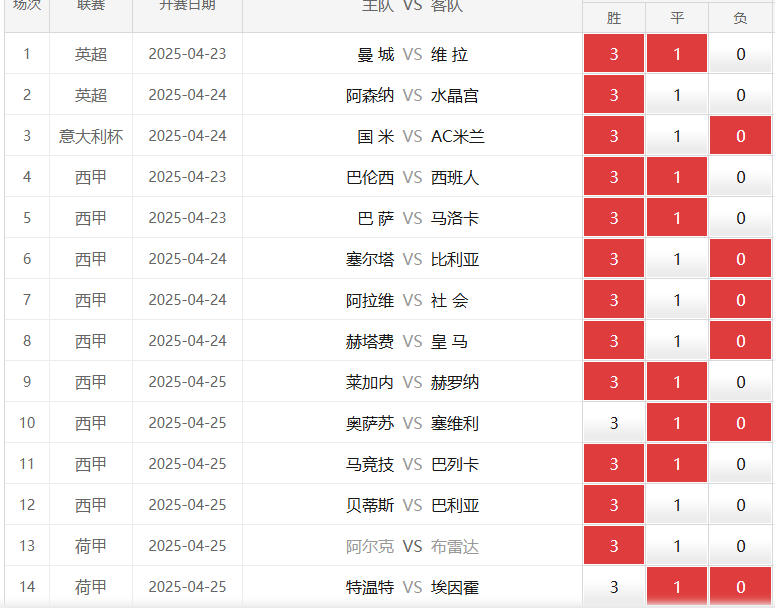The height and width of the screenshot is (609, 775).
Task: Click the greyed 阿尔克 VS 布雷达 match text
Action: (412, 546)
